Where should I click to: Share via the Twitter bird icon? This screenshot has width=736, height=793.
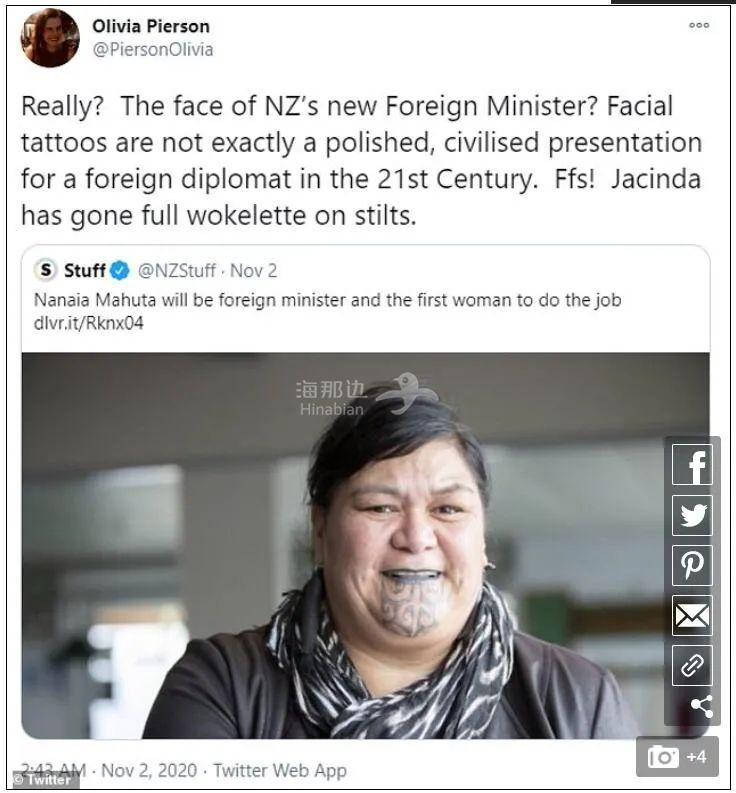[x=692, y=515]
